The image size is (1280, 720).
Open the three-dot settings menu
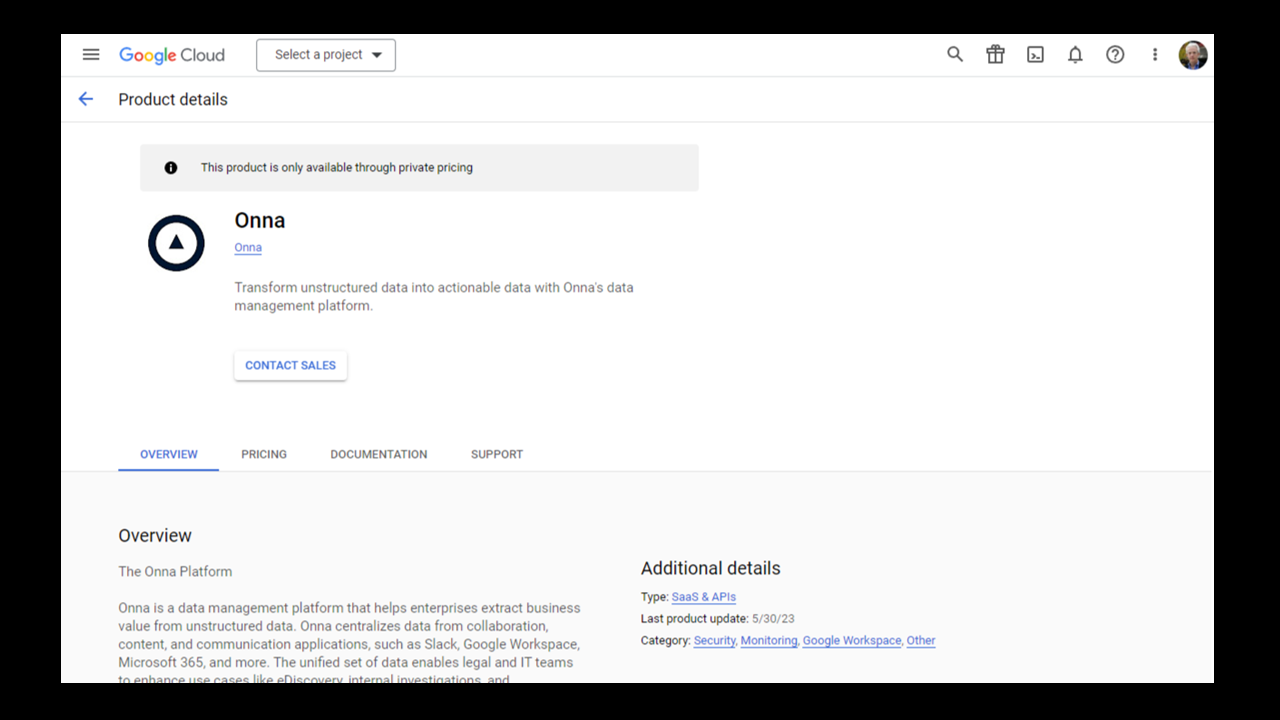tap(1155, 55)
